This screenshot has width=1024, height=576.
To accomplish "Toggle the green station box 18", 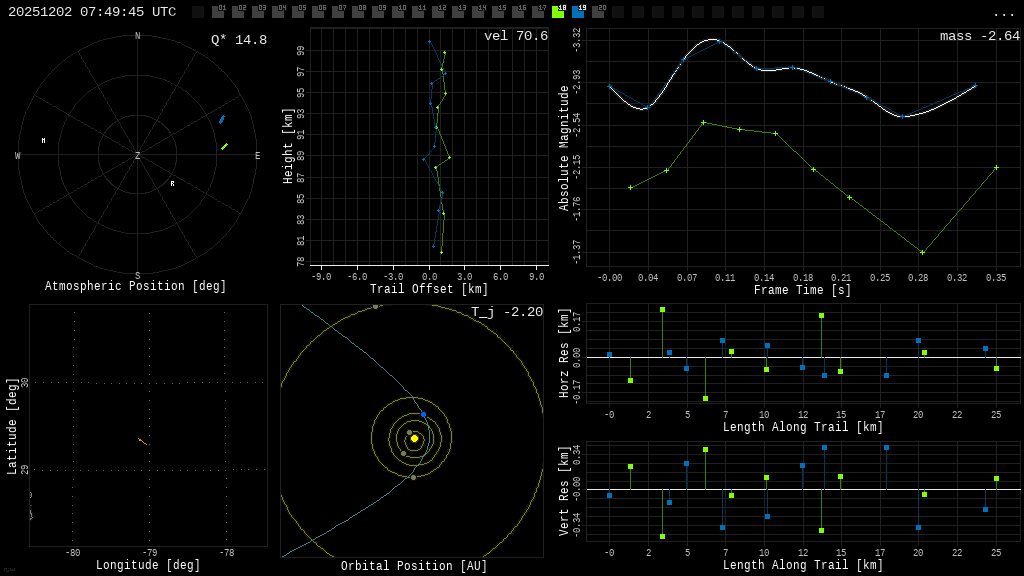I will point(558,12).
